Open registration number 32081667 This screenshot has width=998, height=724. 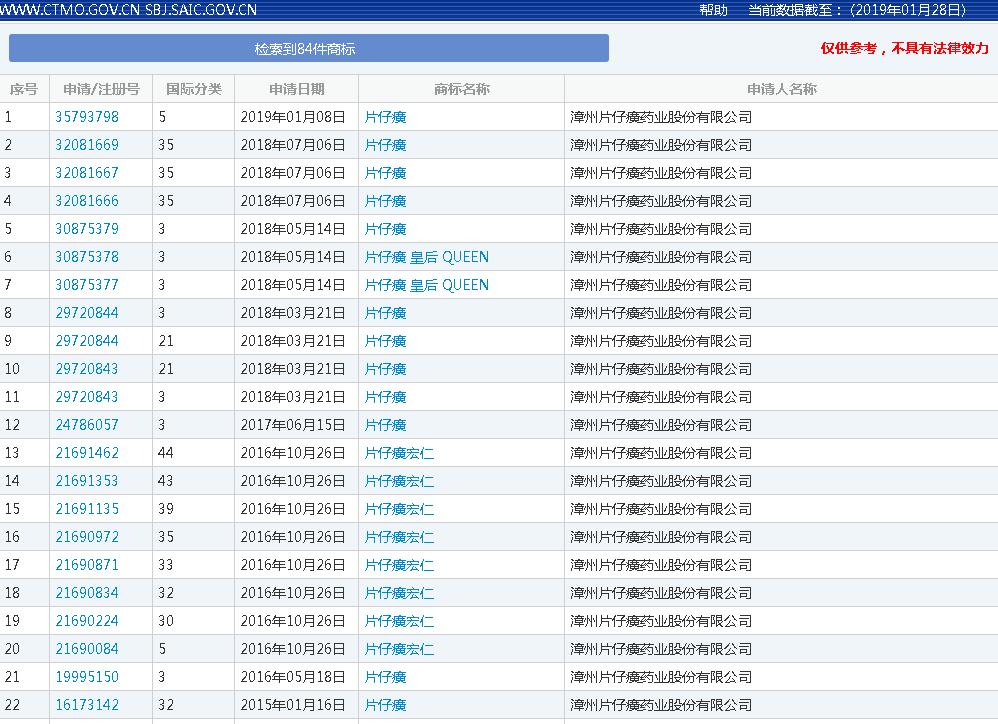coord(87,173)
